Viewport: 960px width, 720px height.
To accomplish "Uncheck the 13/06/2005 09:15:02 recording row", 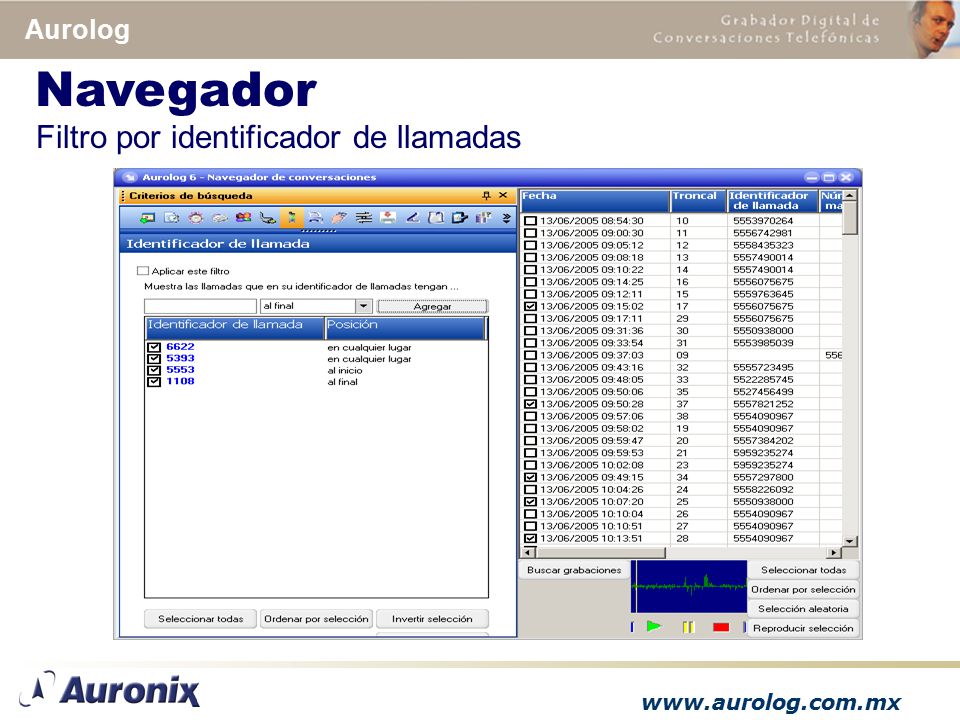I will coord(530,306).
